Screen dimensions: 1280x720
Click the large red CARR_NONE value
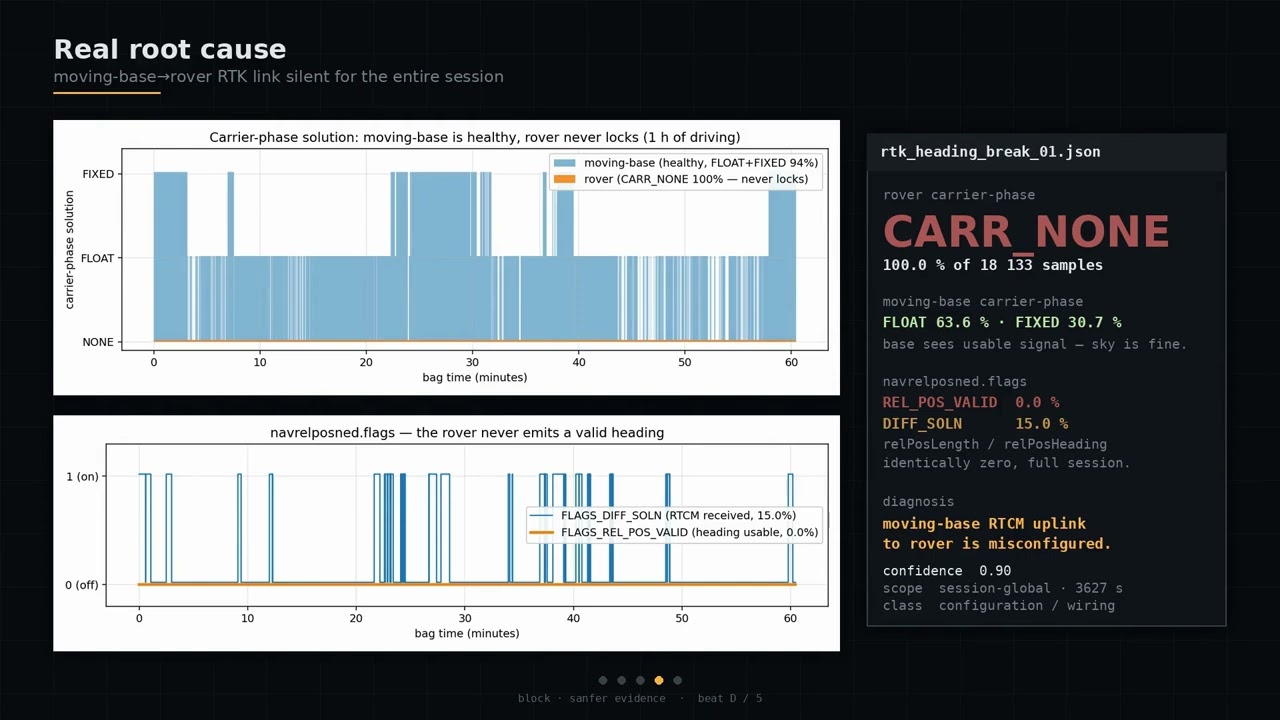click(x=1026, y=231)
